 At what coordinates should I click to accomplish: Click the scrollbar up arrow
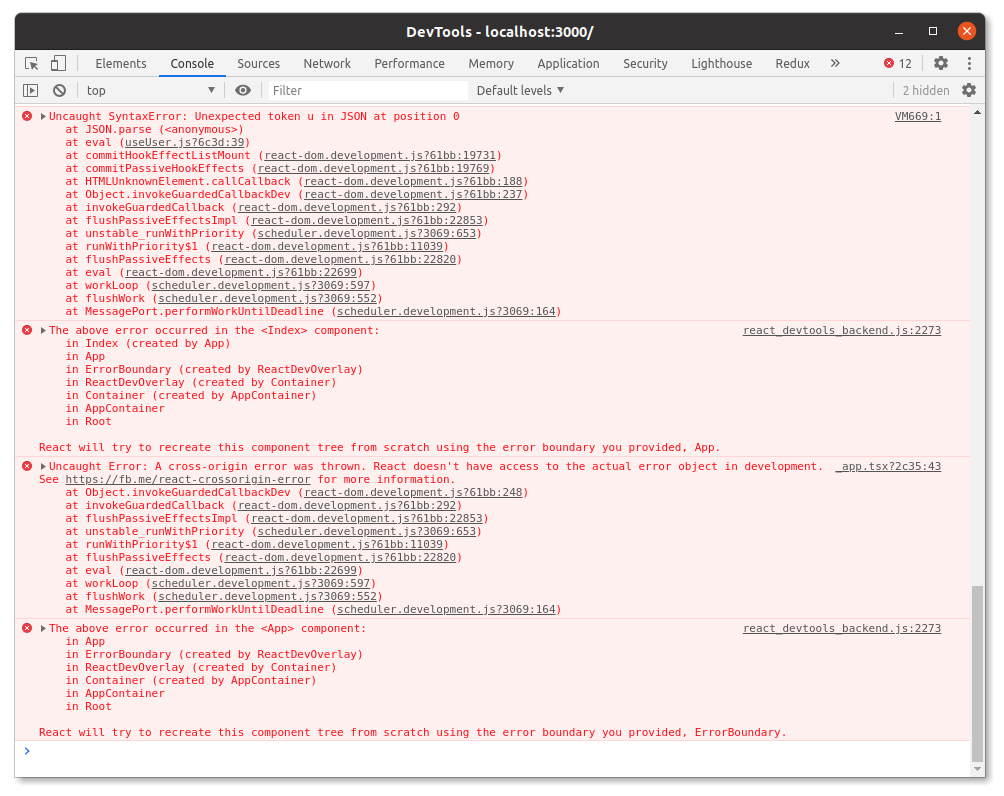click(x=977, y=113)
